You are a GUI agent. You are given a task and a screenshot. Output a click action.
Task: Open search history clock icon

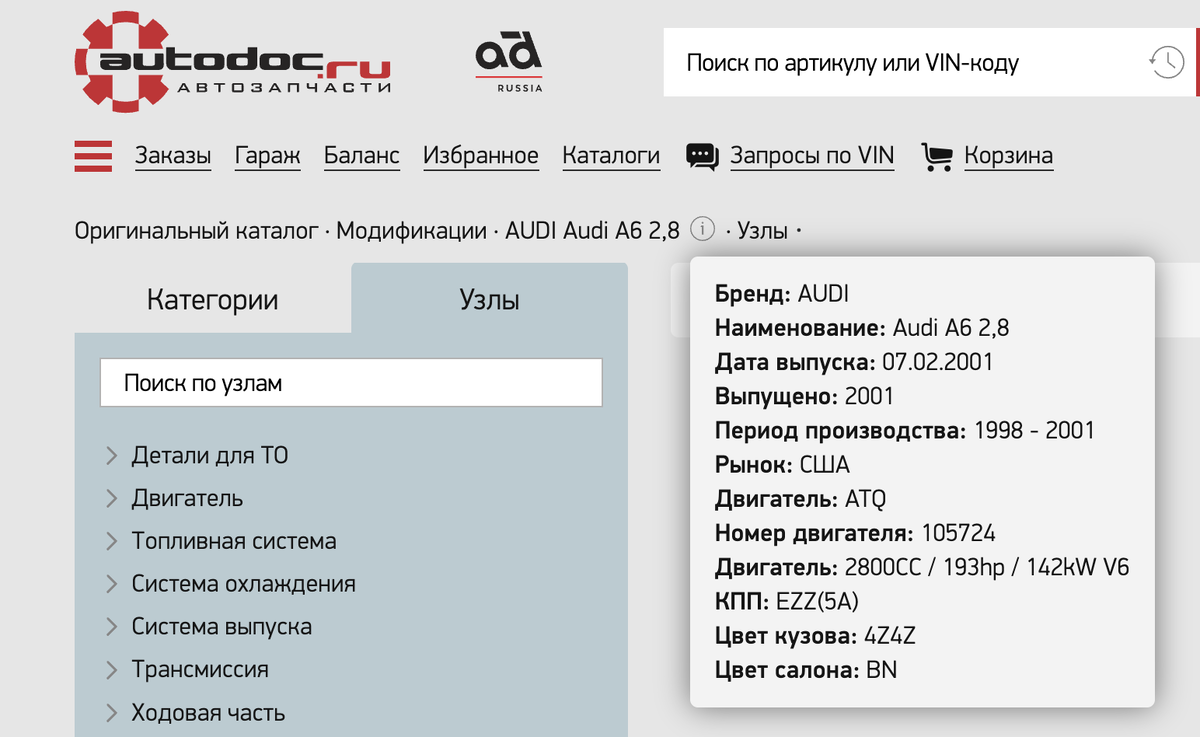(1165, 62)
